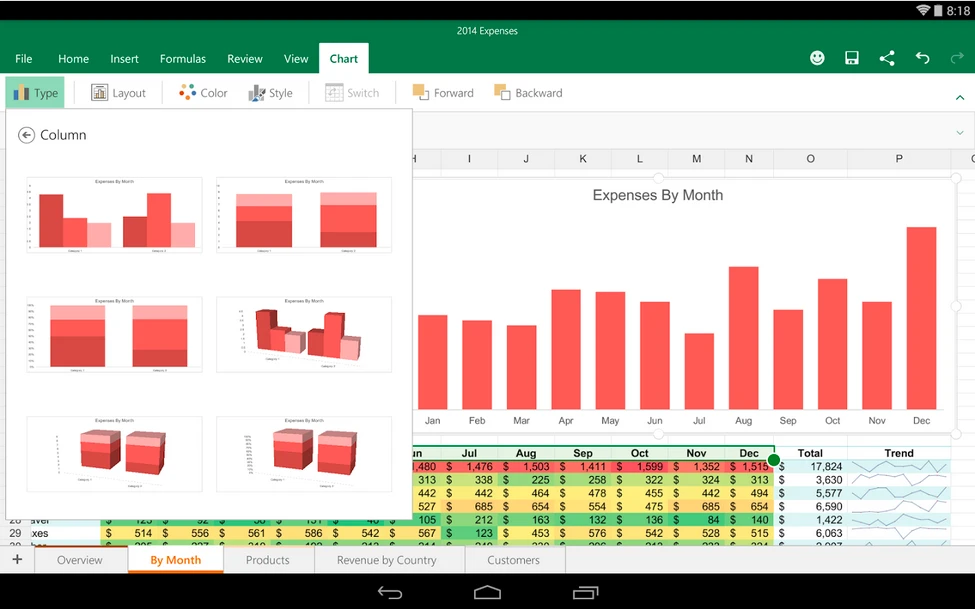Viewport: 975px width, 609px height.
Task: Toggle the chart Type panel button
Action: [35, 93]
